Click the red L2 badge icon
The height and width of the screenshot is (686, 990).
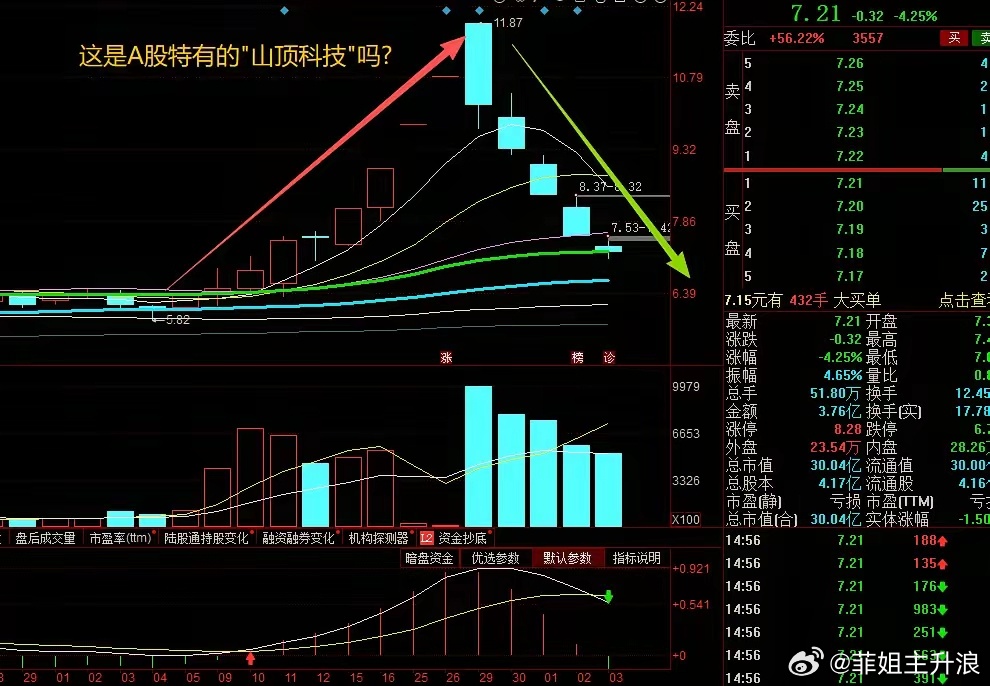click(x=427, y=538)
